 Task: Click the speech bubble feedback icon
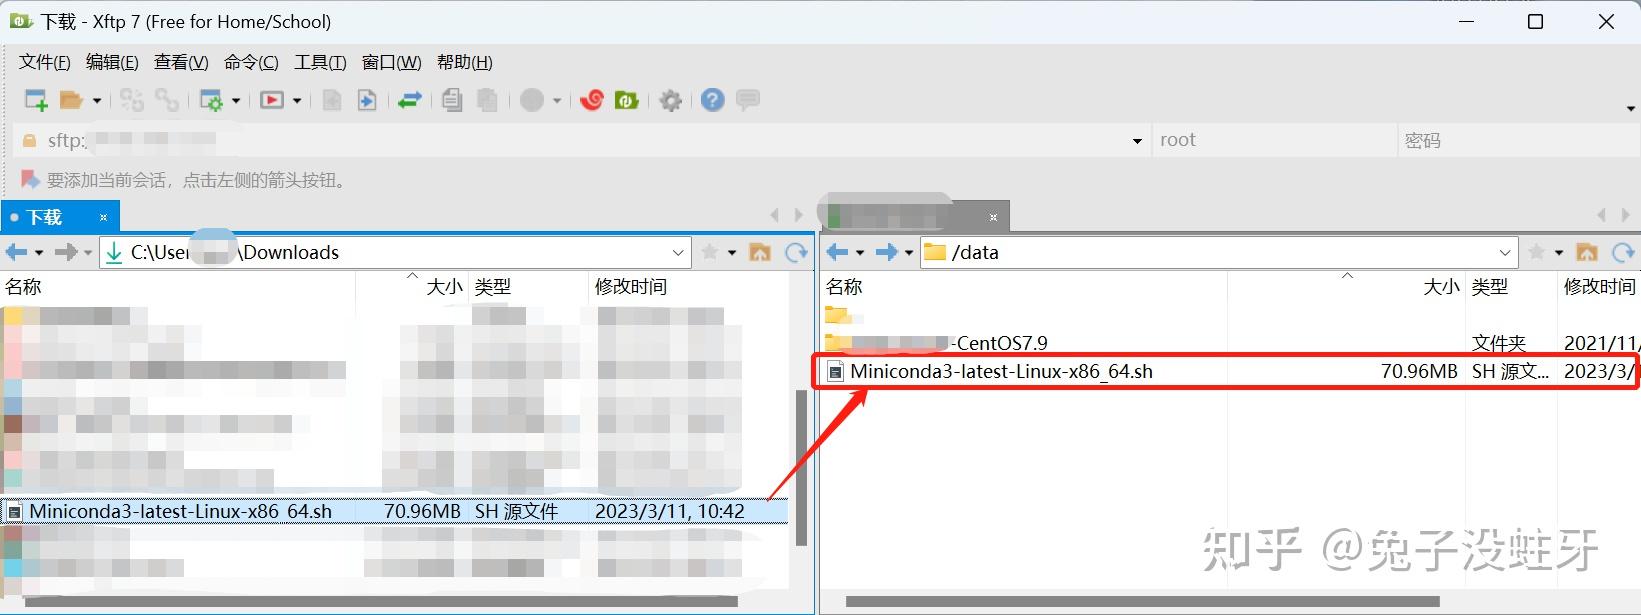tap(748, 100)
